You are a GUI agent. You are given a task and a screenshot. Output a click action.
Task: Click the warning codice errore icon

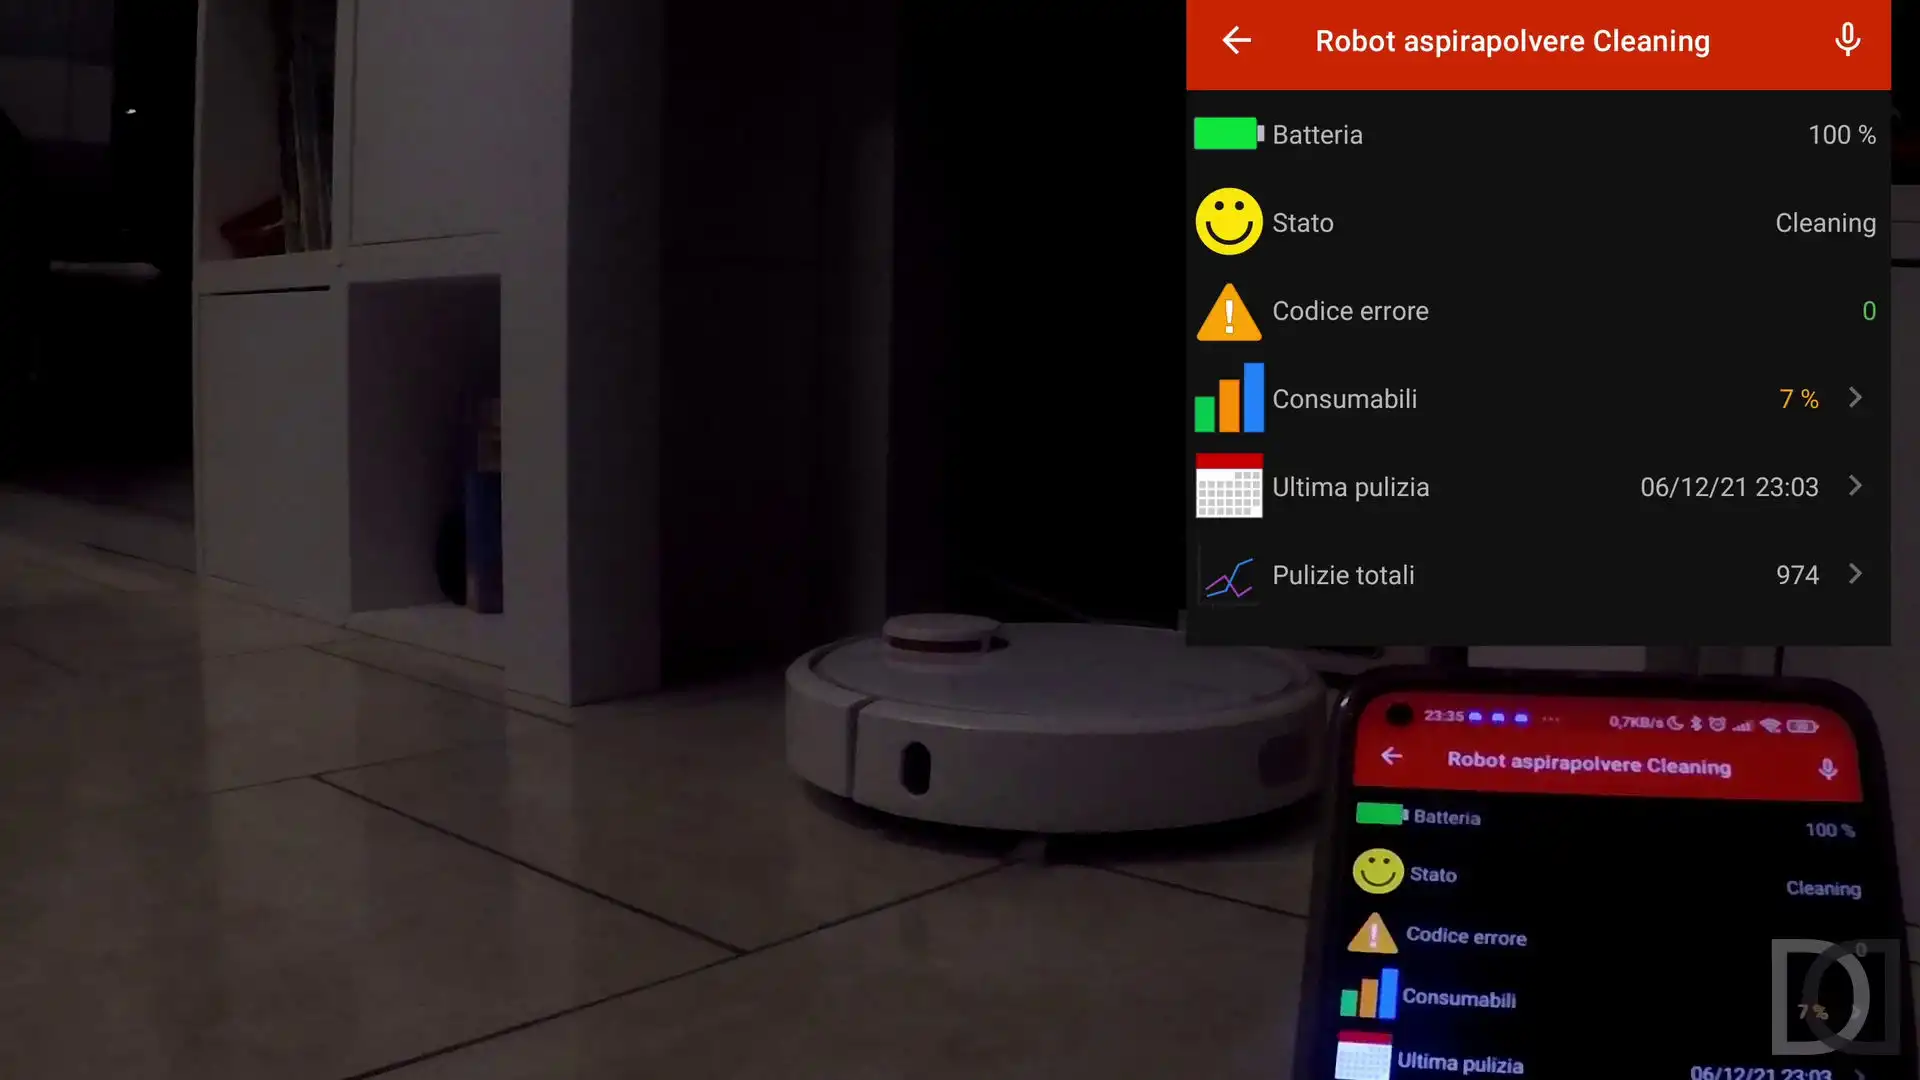1226,311
